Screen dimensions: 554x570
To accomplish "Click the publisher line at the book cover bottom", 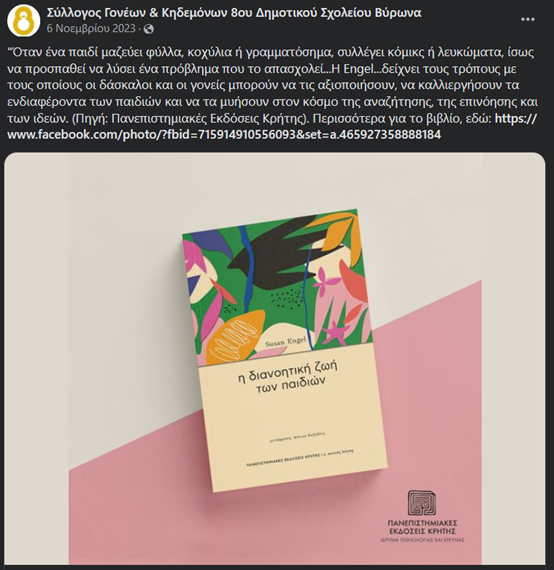I will point(300,458).
